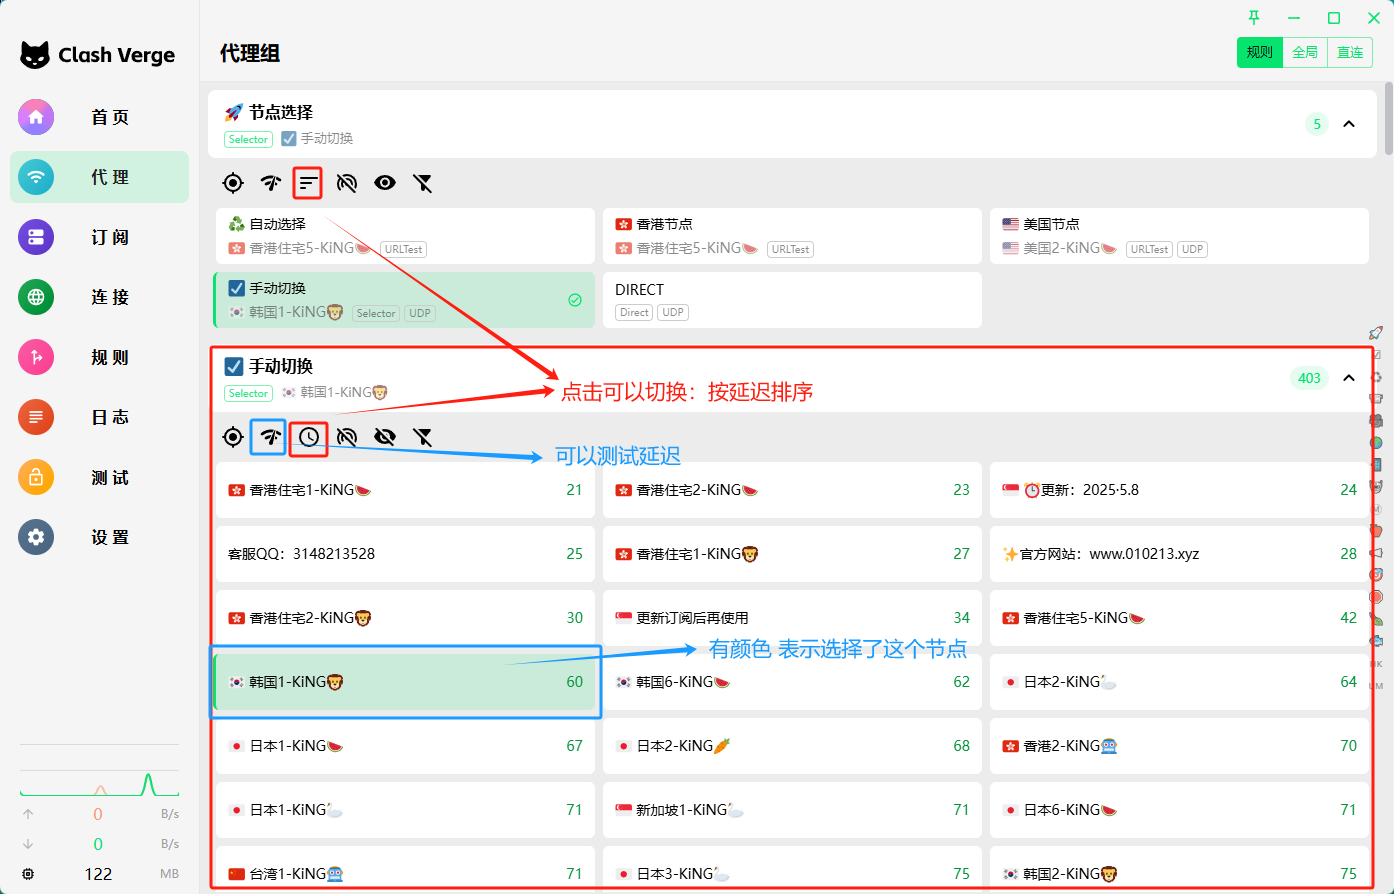Click the sort icon under 节点选择
Image resolution: width=1394 pixels, height=894 pixels.
coord(308,183)
